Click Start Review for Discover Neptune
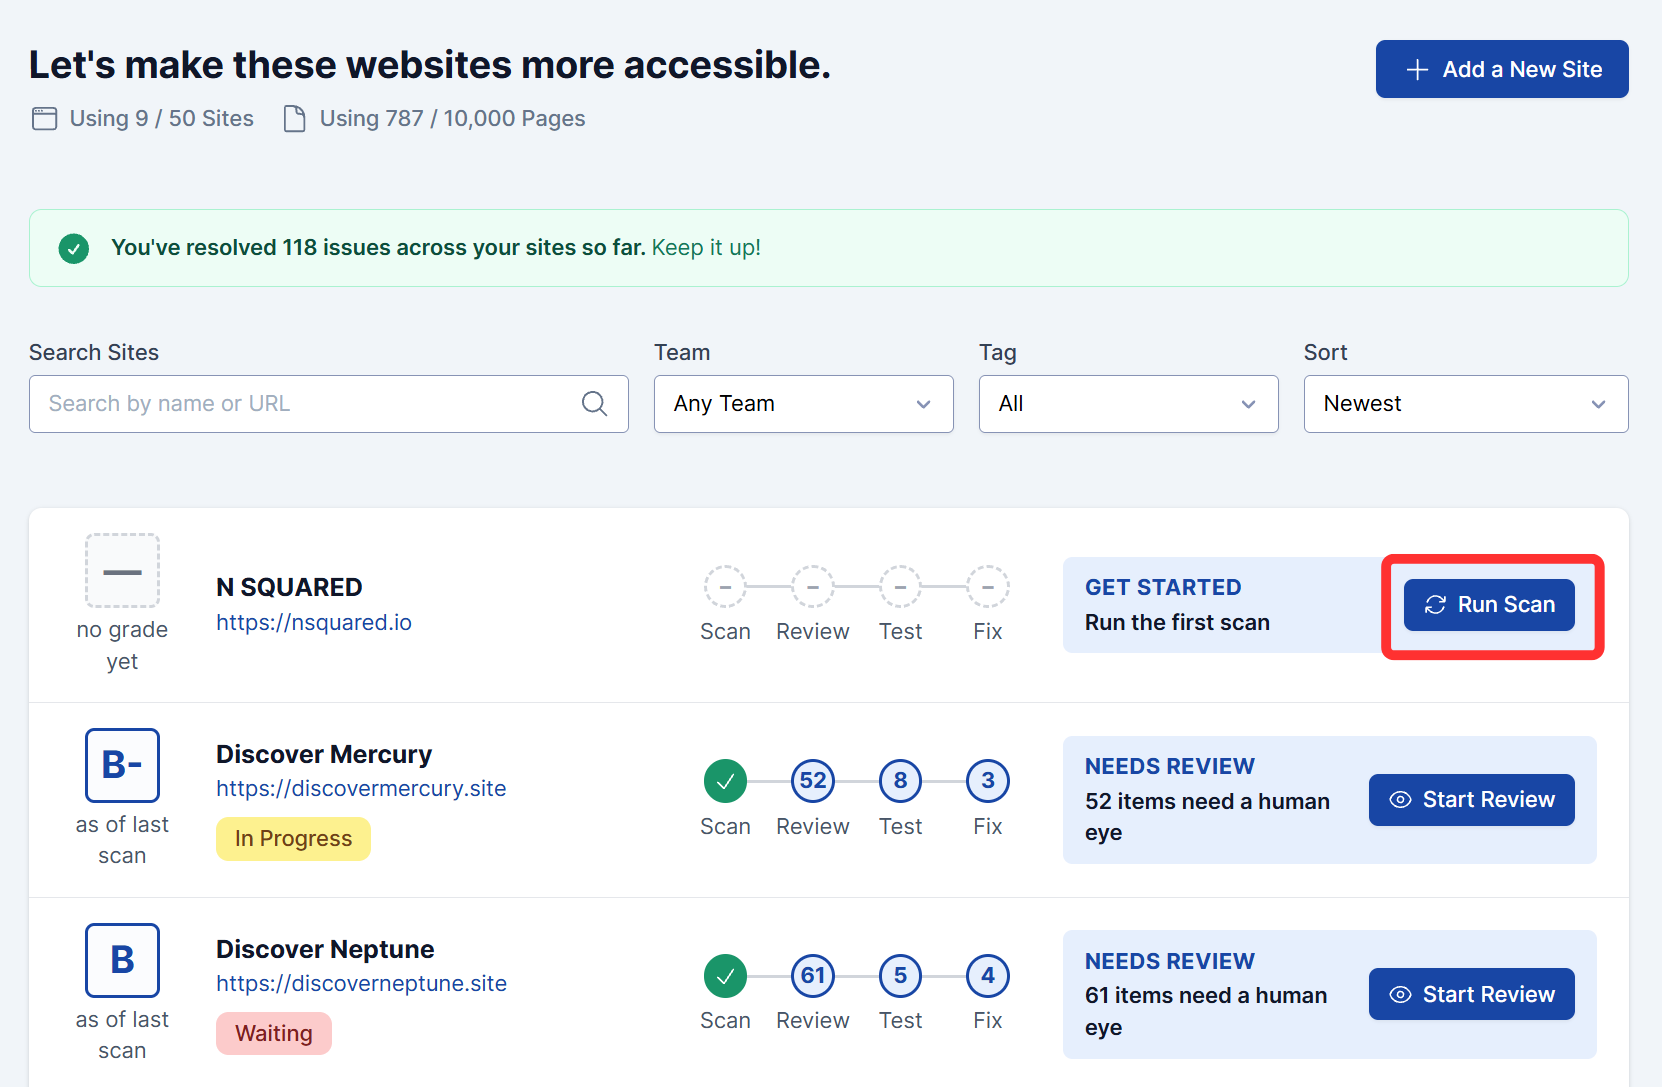The height and width of the screenshot is (1087, 1662). pos(1472,994)
